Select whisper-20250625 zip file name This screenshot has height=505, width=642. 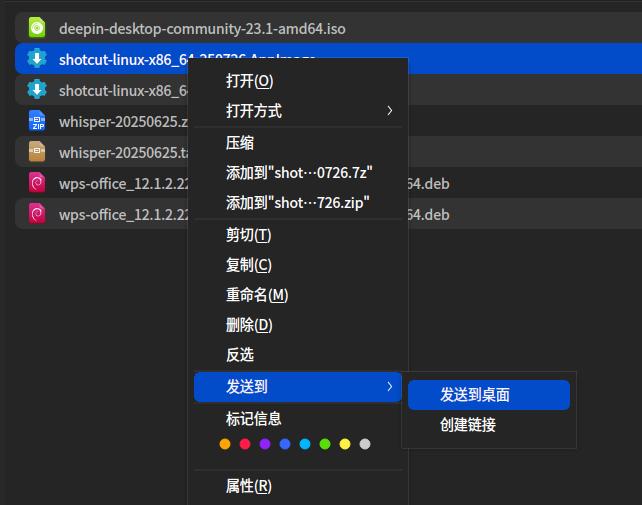[x=123, y=122]
